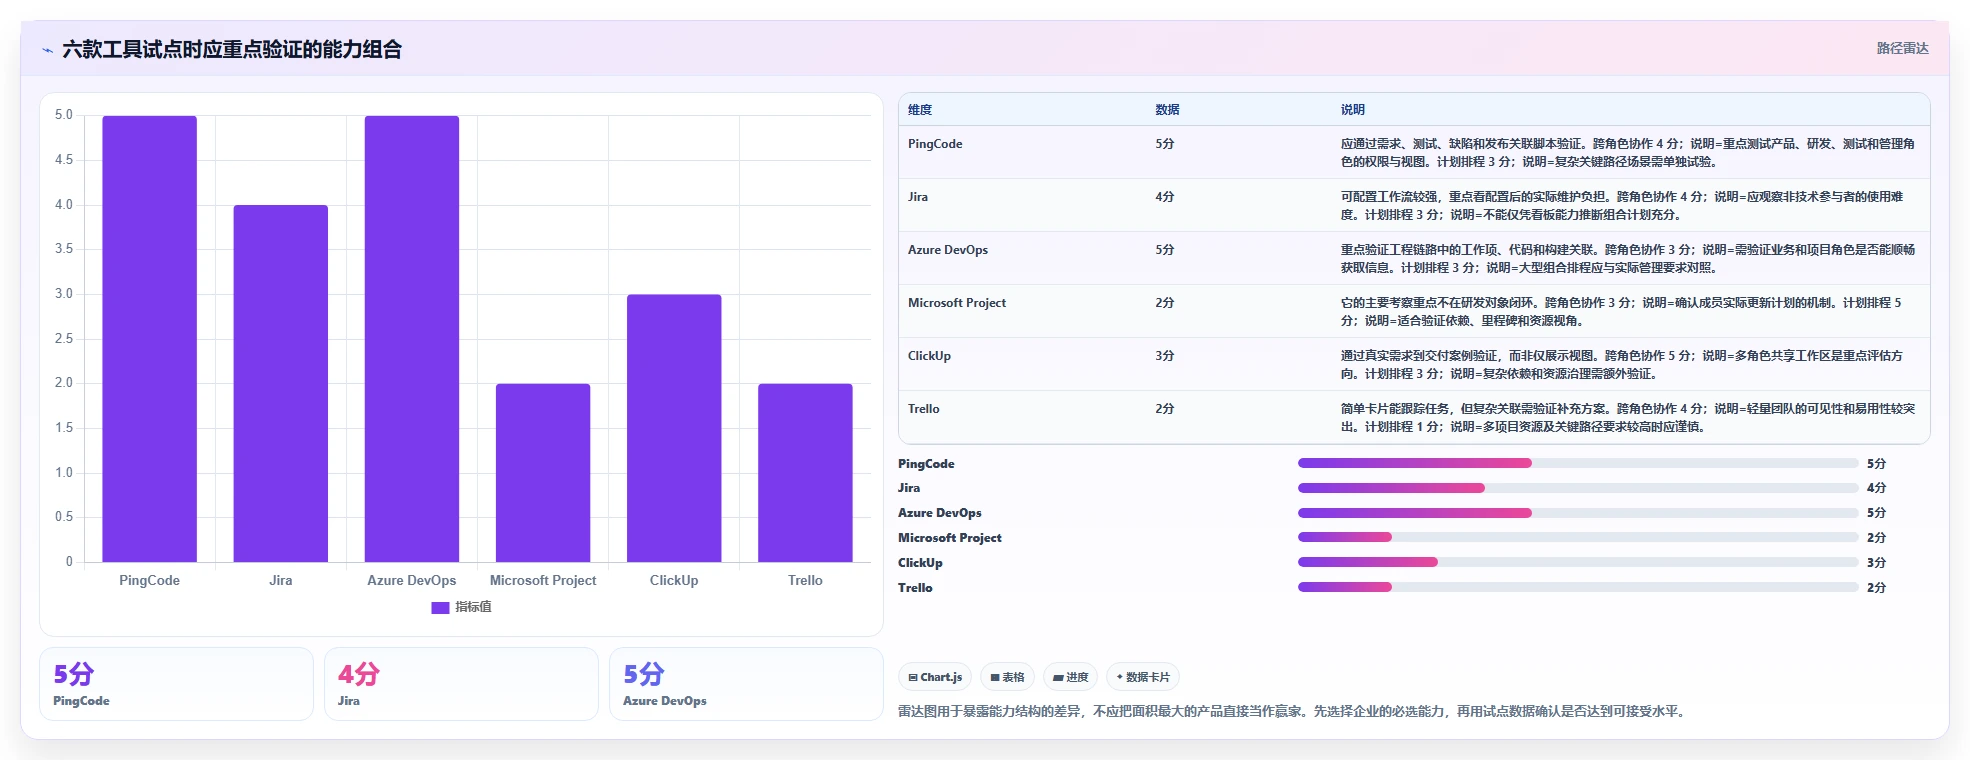Click PingCode description starting 应通过需求
Image resolution: width=1970 pixels, height=760 pixels.
point(1628,153)
